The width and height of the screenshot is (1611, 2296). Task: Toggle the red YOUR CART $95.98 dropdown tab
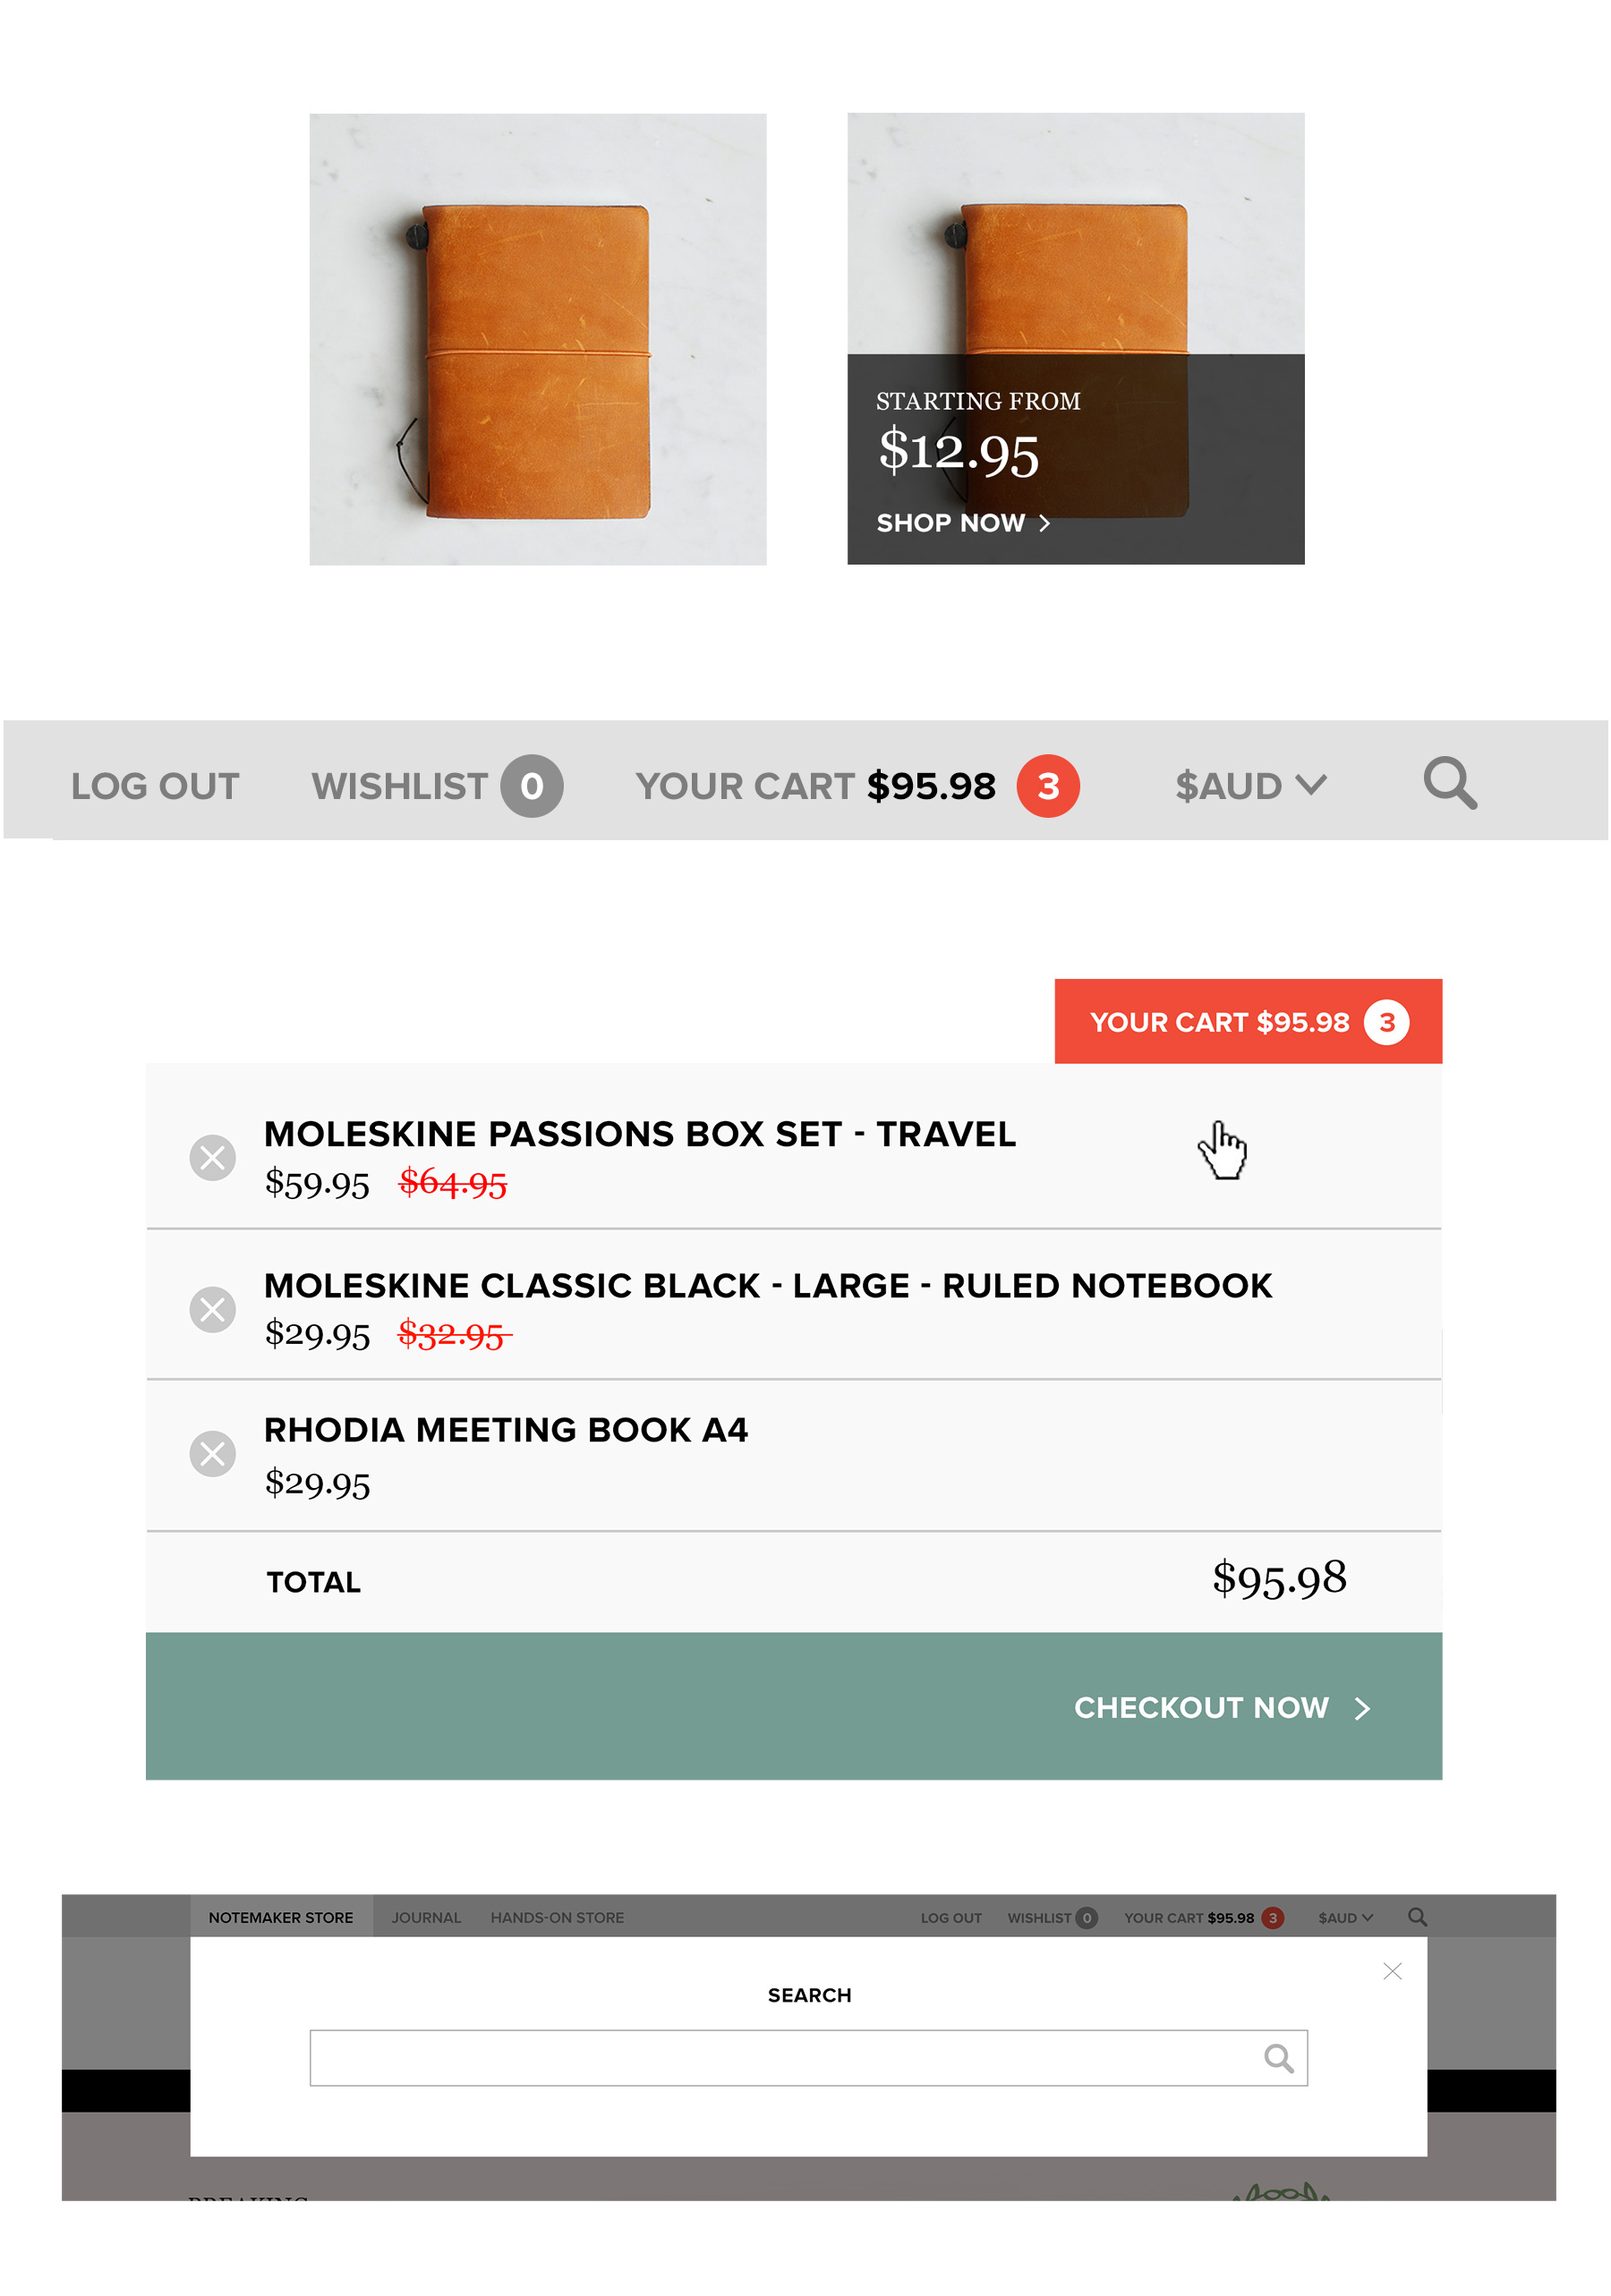(x=1247, y=1021)
